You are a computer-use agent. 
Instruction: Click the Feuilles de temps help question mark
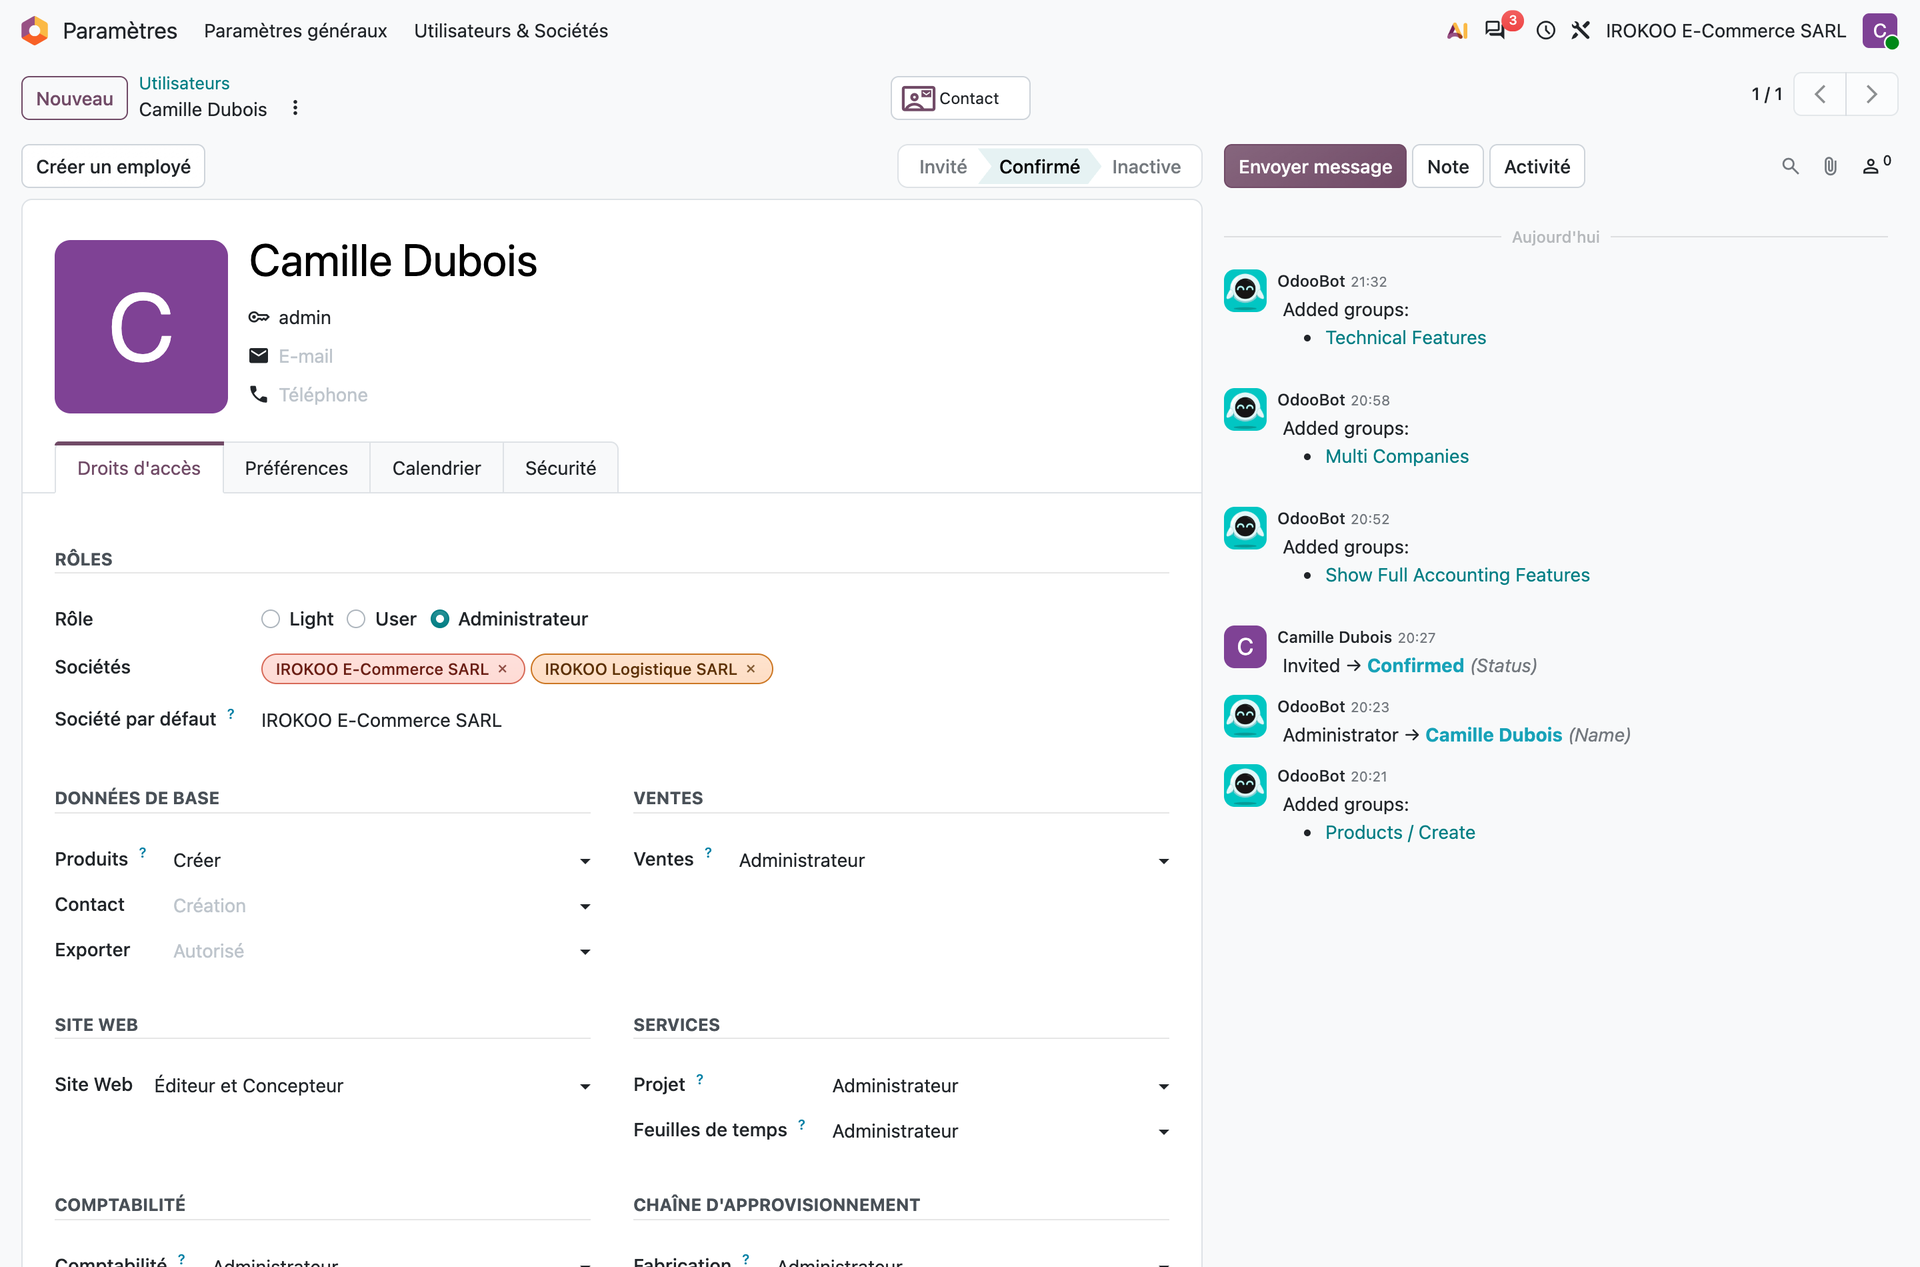[802, 1124]
